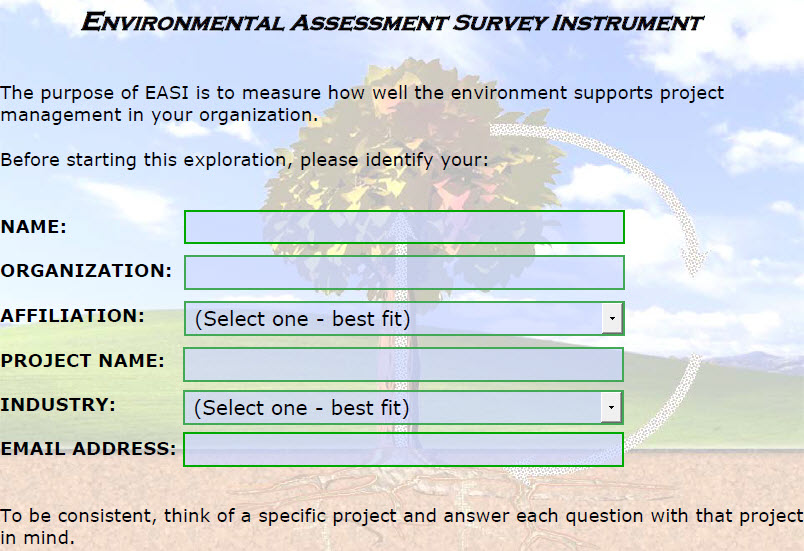Viewport: 804px width, 551px height.
Task: Click Affiliation's 'Select one - best fit' text
Action: click(x=303, y=319)
